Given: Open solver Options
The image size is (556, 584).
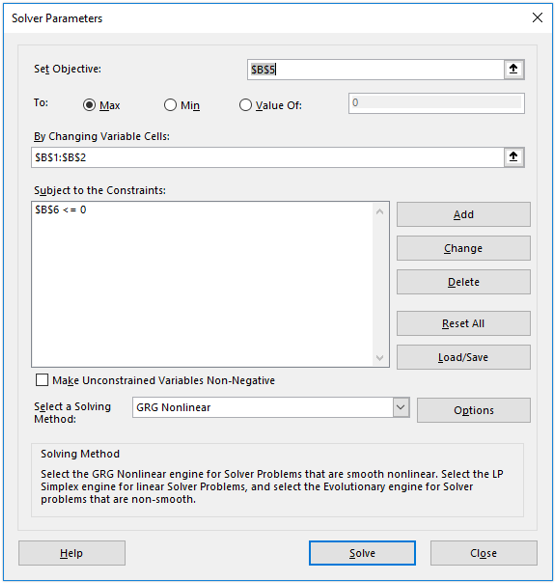Looking at the screenshot, I should pyautogui.click(x=474, y=410).
